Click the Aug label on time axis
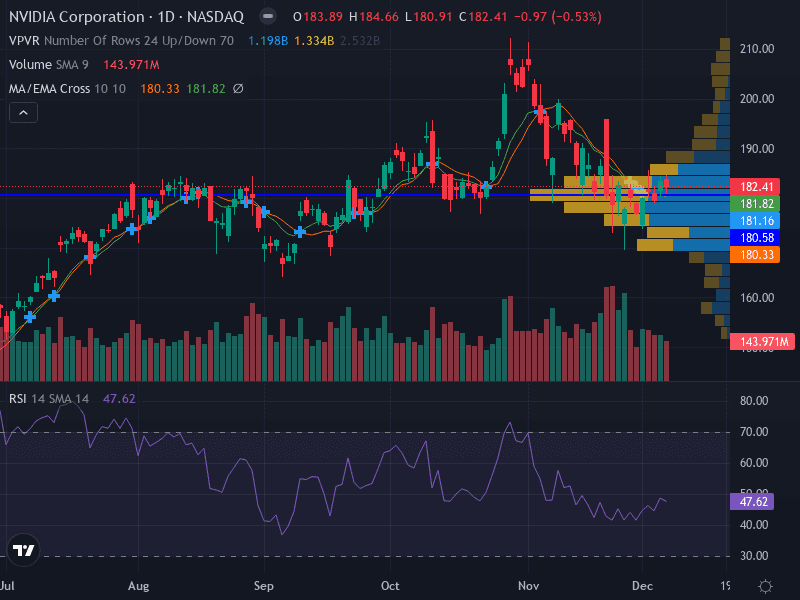 pos(138,586)
